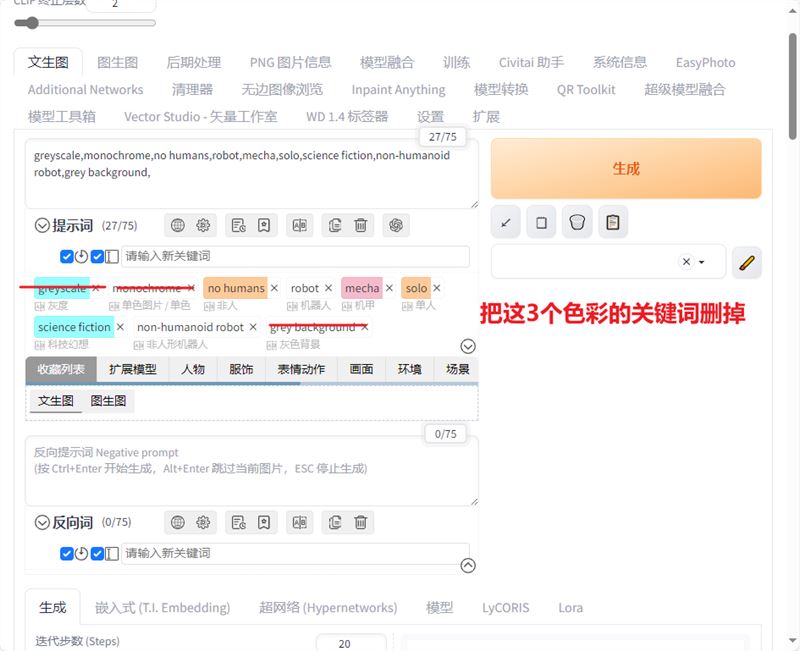Remove the 'solo' keyword tag
Image resolution: width=800 pixels, height=651 pixels.
tap(437, 288)
